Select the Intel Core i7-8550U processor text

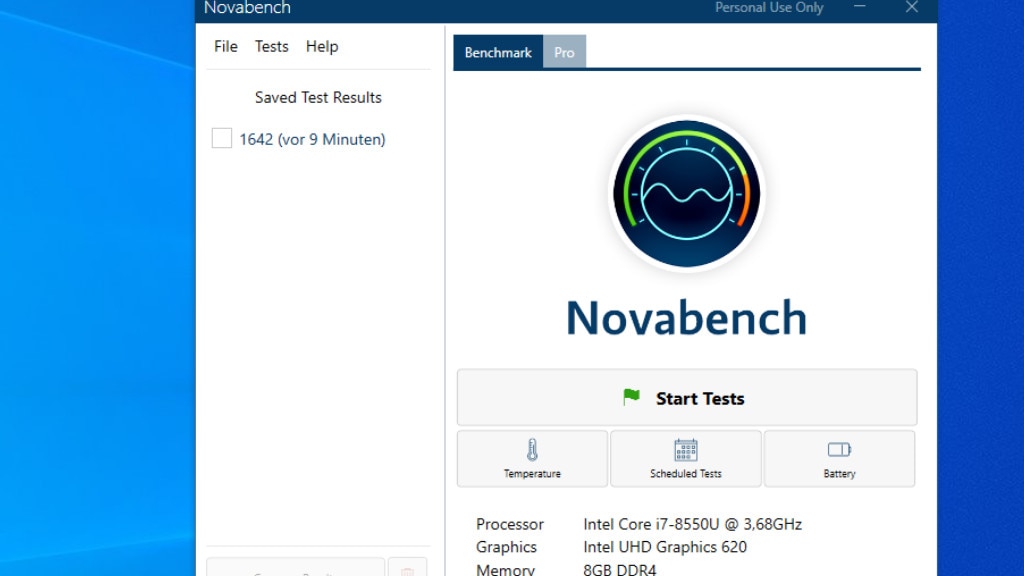pos(692,524)
